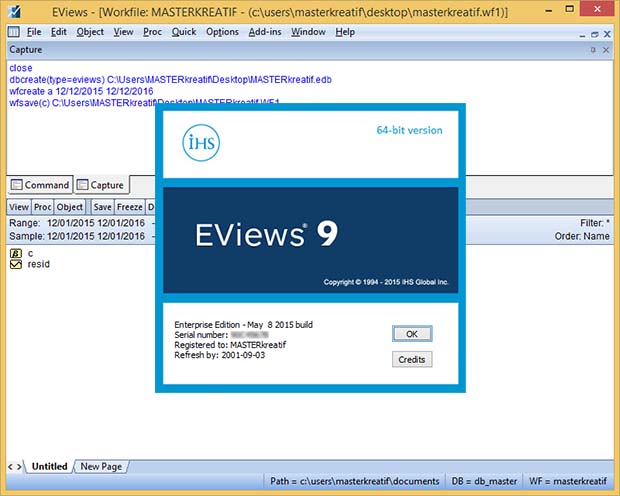Click the DB = db_master status entry
Screen dimensions: 620x496
point(484,481)
